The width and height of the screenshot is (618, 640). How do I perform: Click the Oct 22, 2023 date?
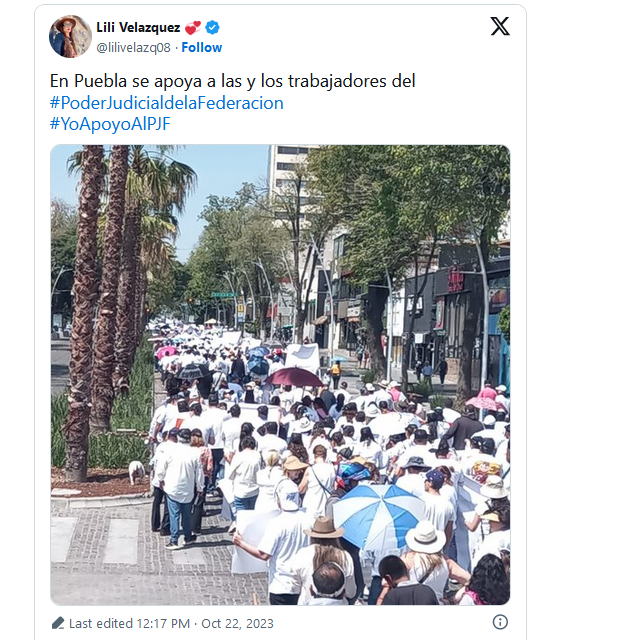(x=237, y=624)
